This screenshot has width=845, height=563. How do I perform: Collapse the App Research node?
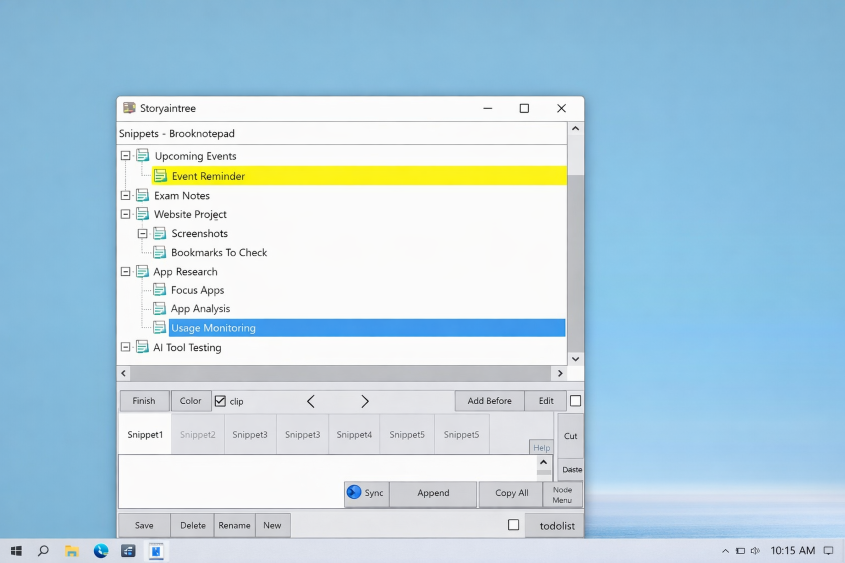pyautogui.click(x=126, y=272)
